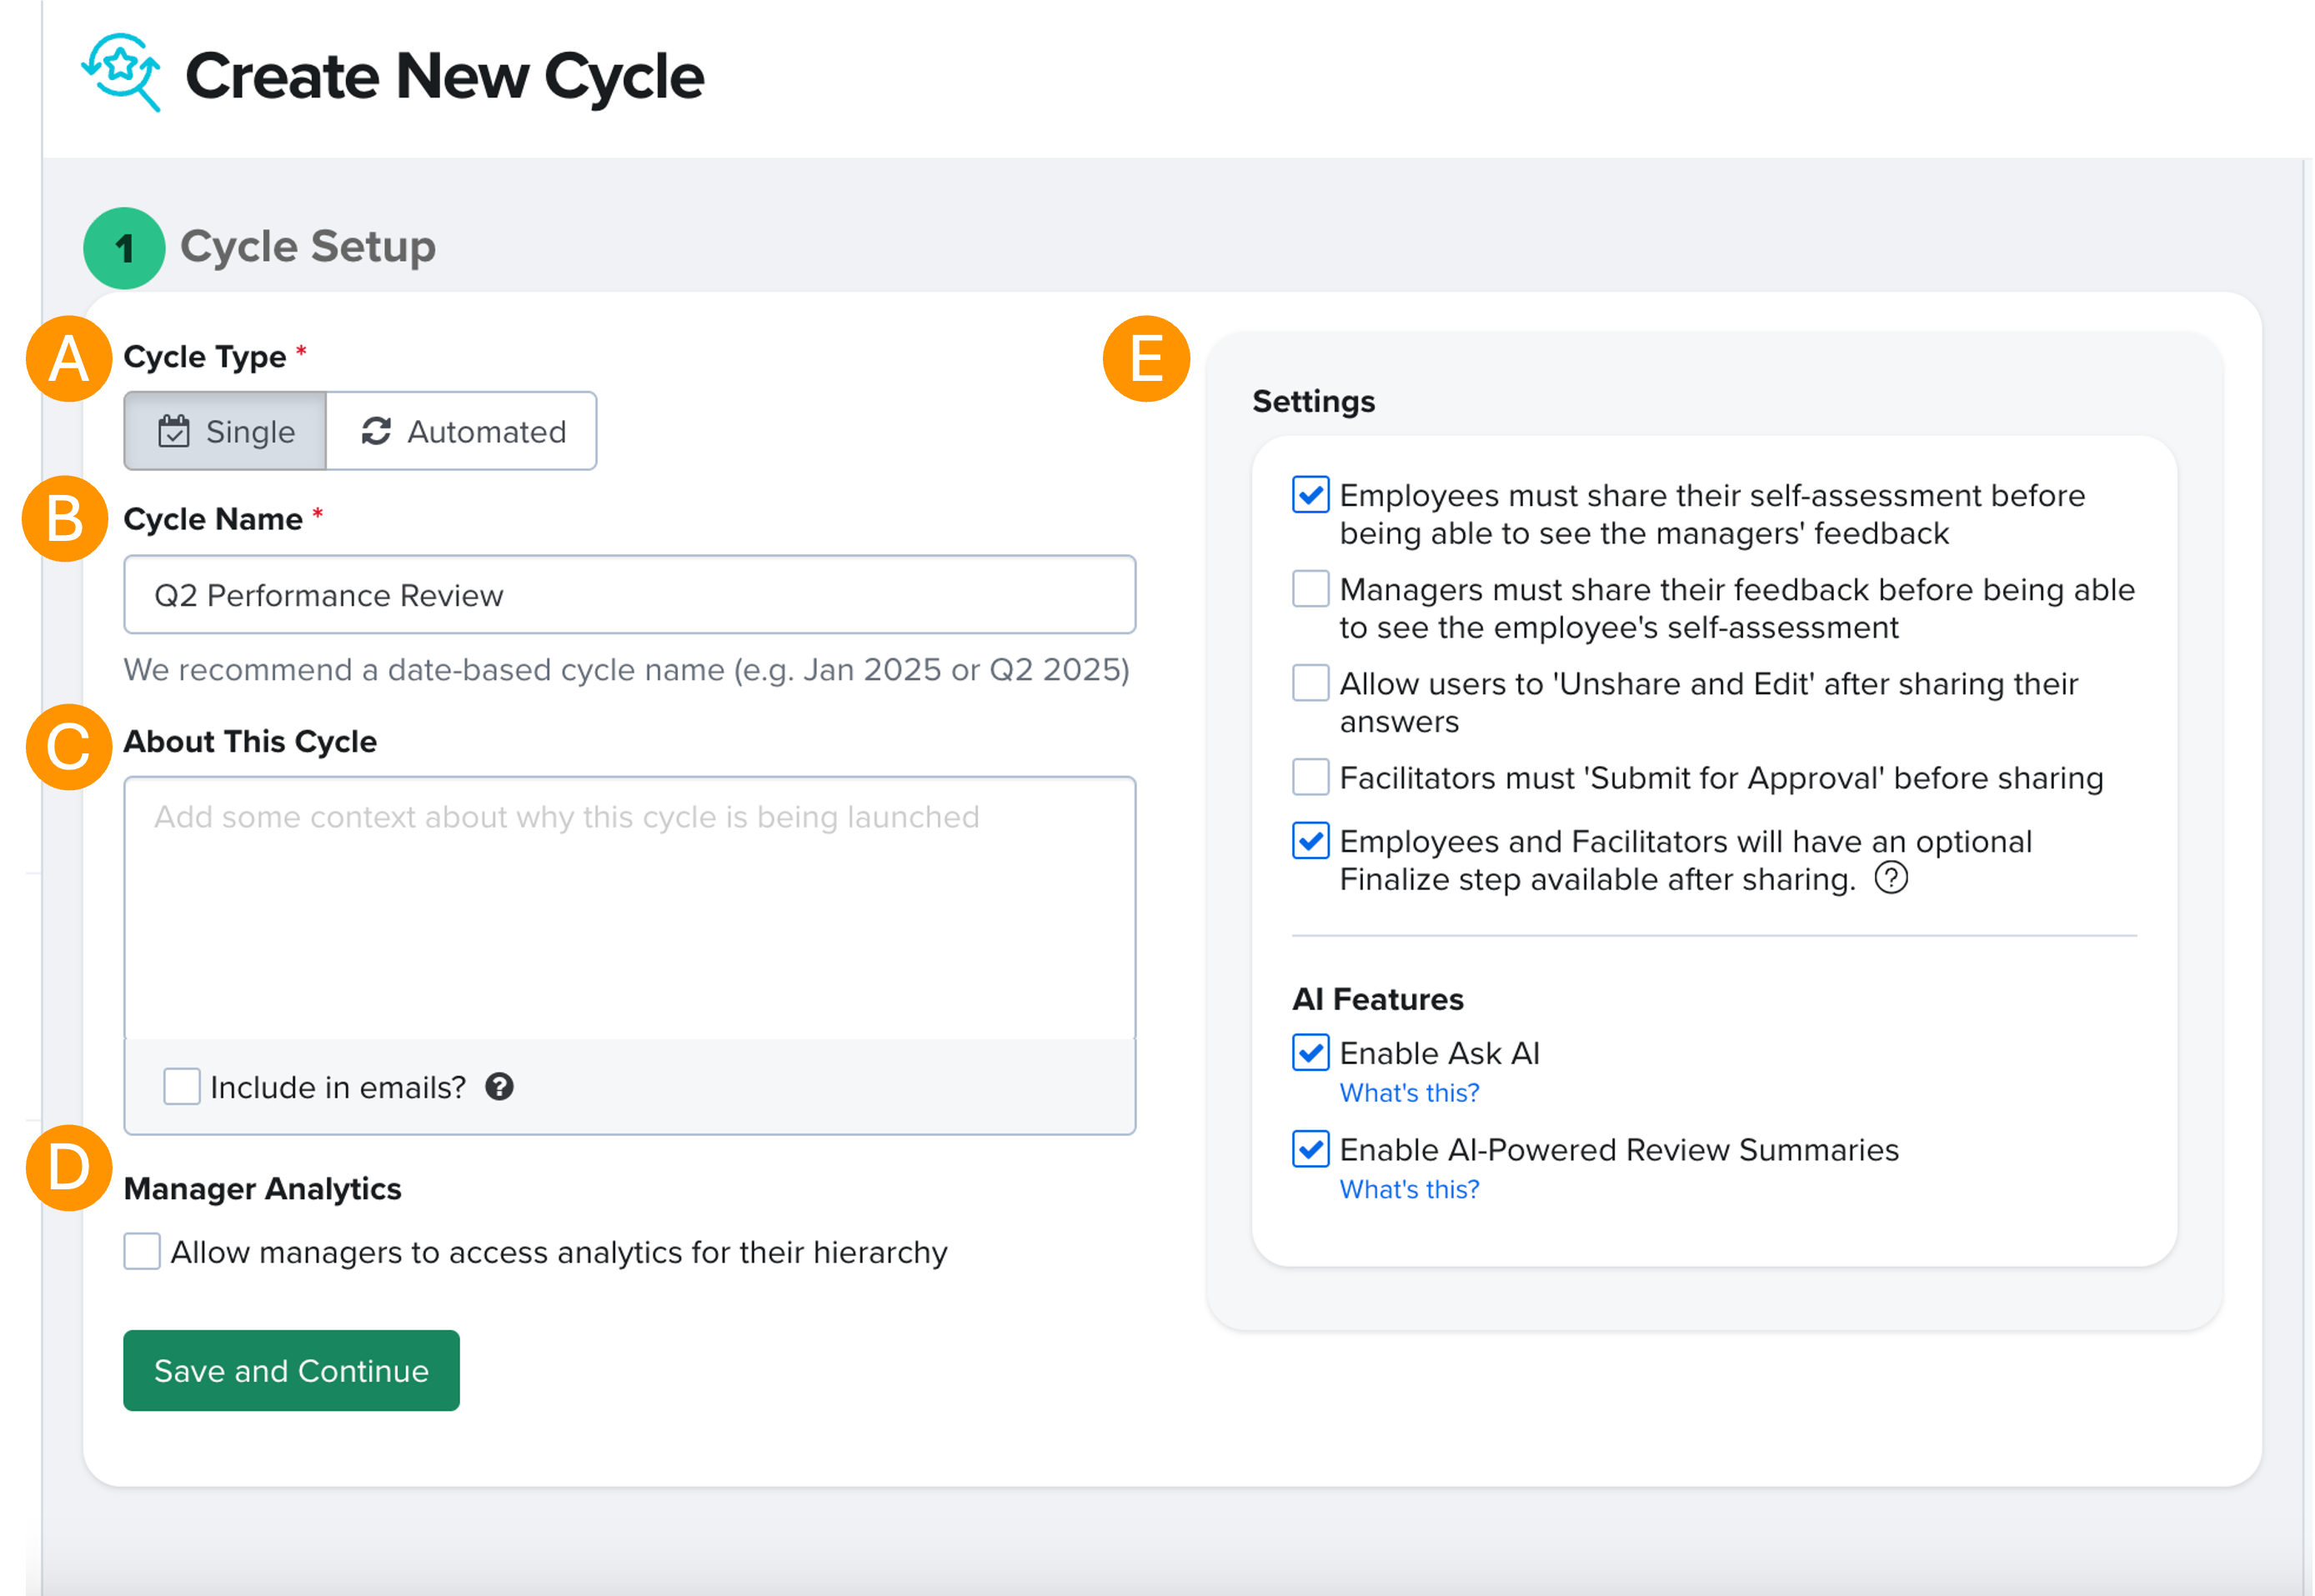Click the orange D marker by Manager Analytics
This screenshot has height=1596, width=2315.
(x=68, y=1168)
